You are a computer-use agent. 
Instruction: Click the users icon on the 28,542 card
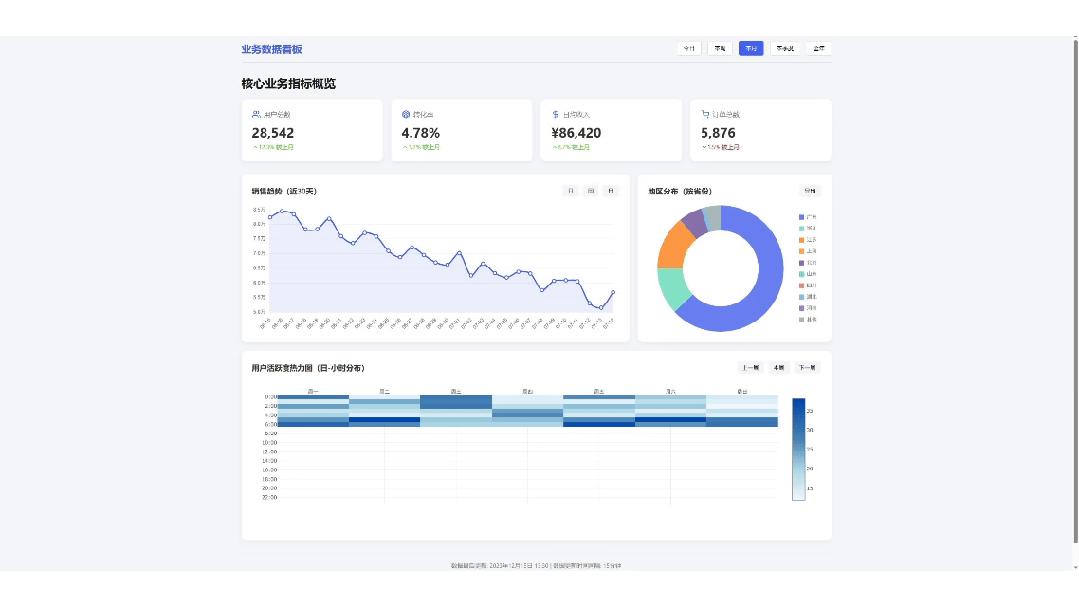[256, 114]
